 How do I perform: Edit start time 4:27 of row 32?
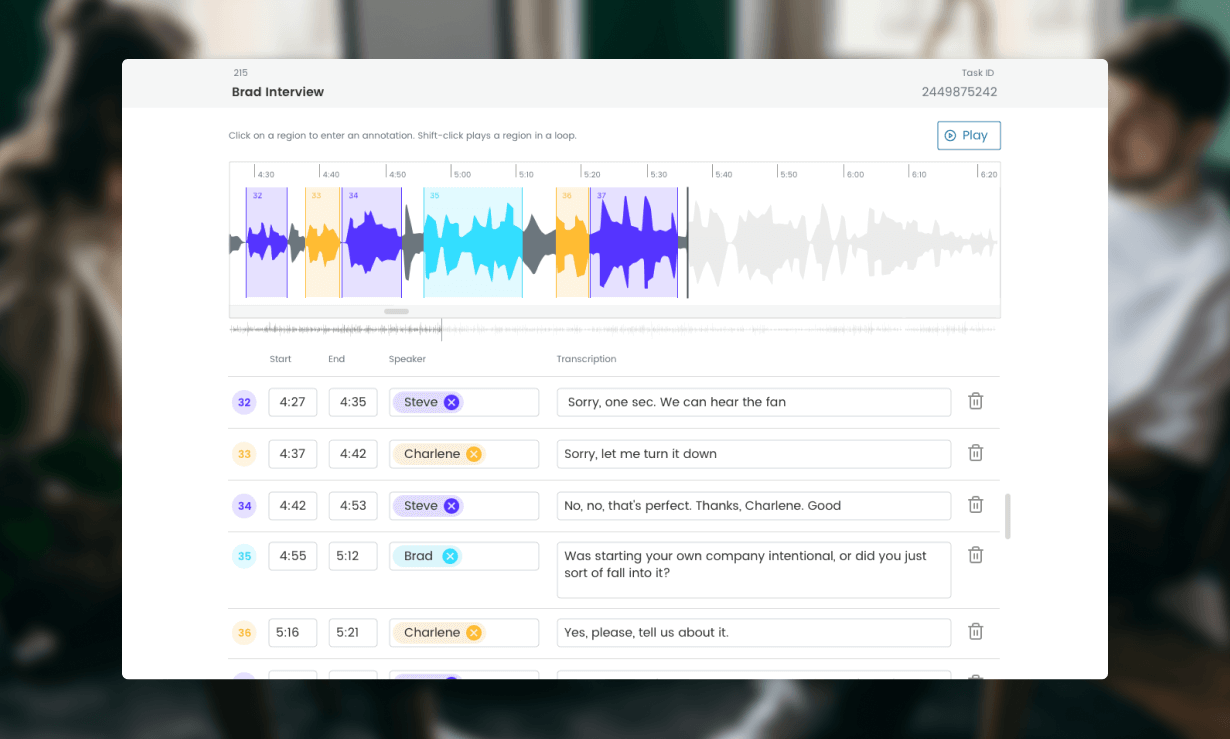click(293, 402)
